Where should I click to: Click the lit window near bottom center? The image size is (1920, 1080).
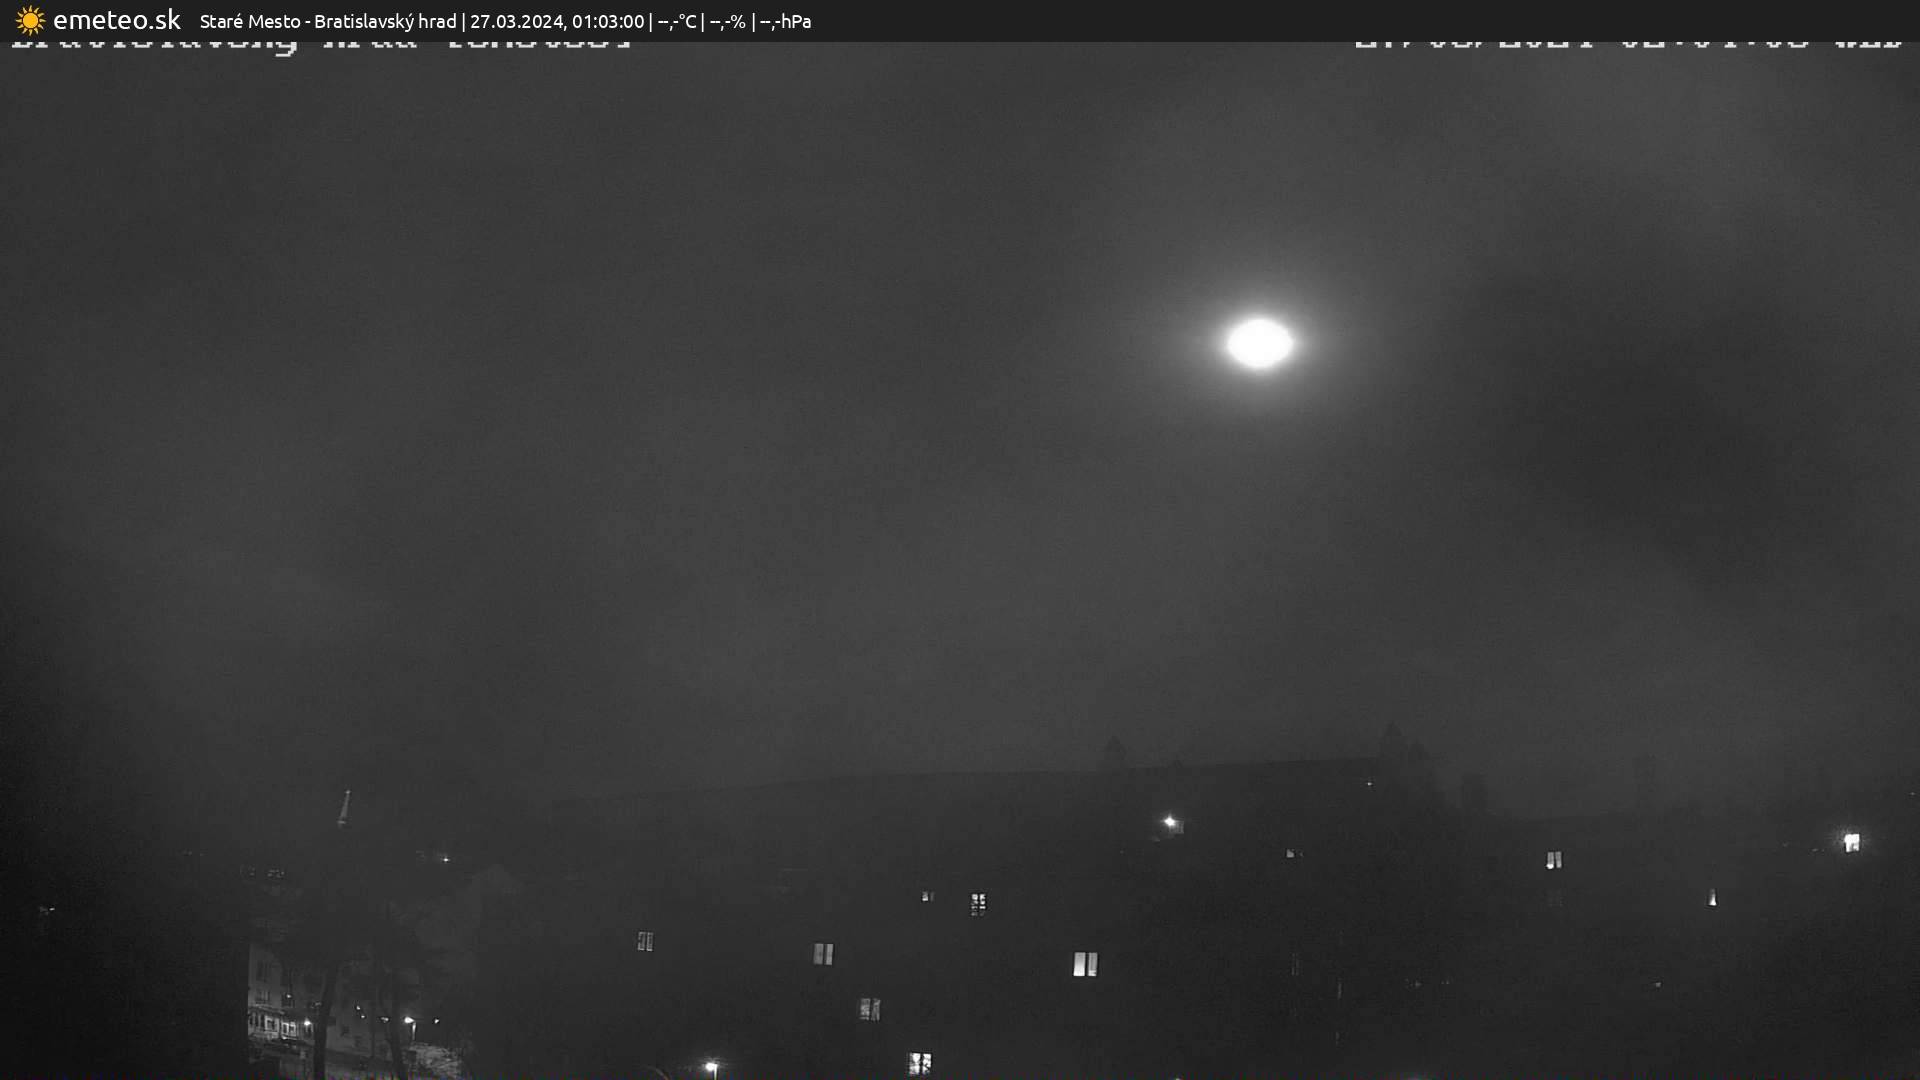pyautogui.click(x=919, y=1062)
